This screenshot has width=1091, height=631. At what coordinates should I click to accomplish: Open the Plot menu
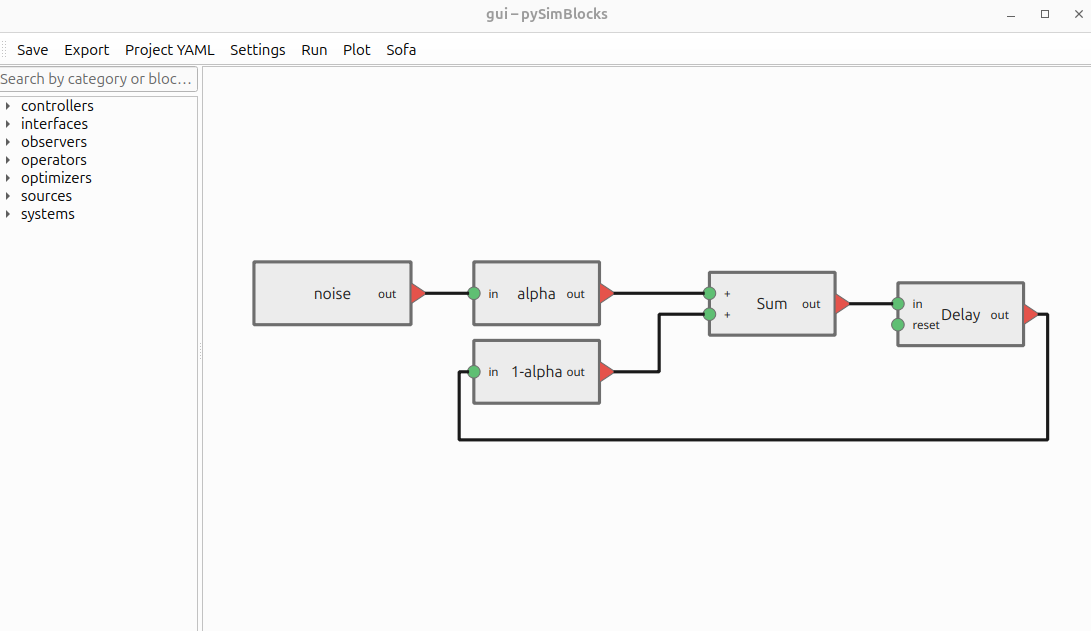(356, 49)
